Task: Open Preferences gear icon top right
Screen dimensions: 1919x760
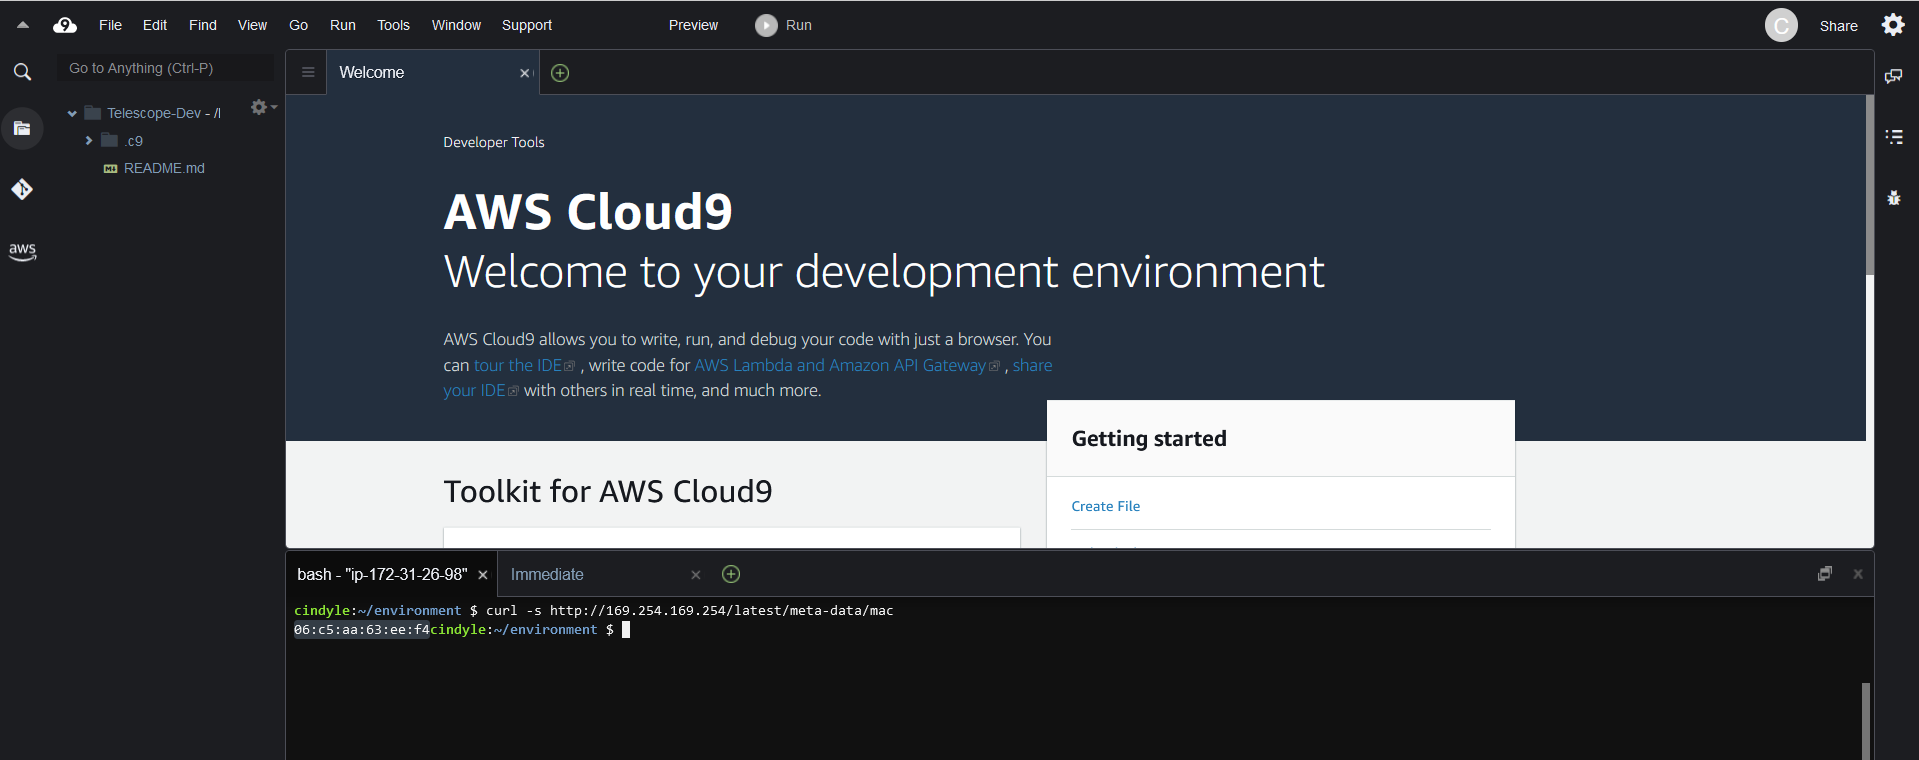Action: [1893, 25]
